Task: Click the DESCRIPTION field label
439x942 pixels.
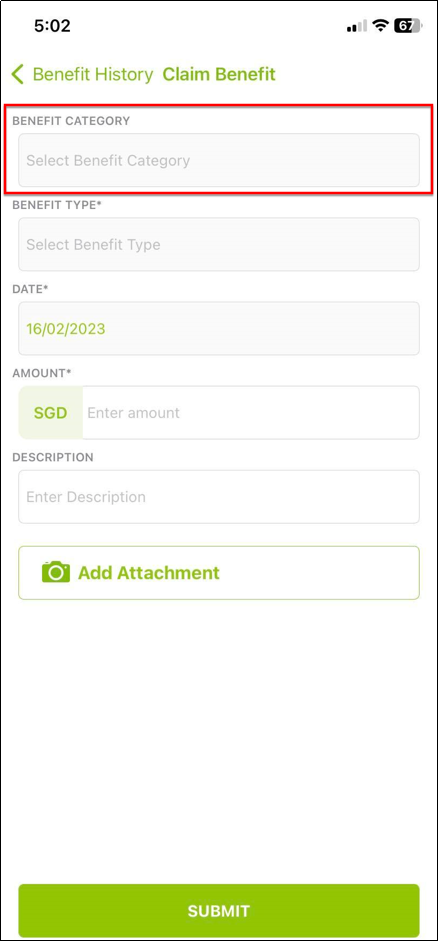Action: point(53,457)
